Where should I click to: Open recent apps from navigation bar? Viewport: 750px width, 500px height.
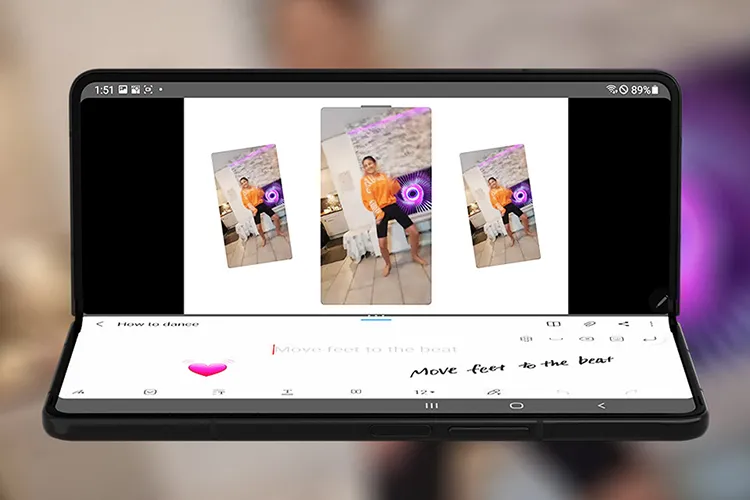coord(432,406)
